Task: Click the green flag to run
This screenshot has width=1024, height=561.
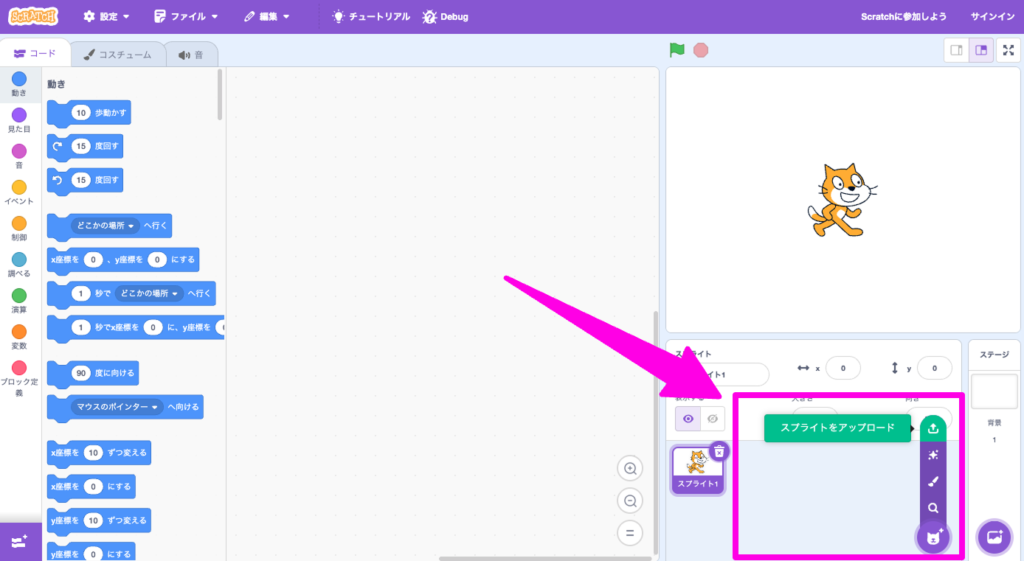Action: click(677, 49)
